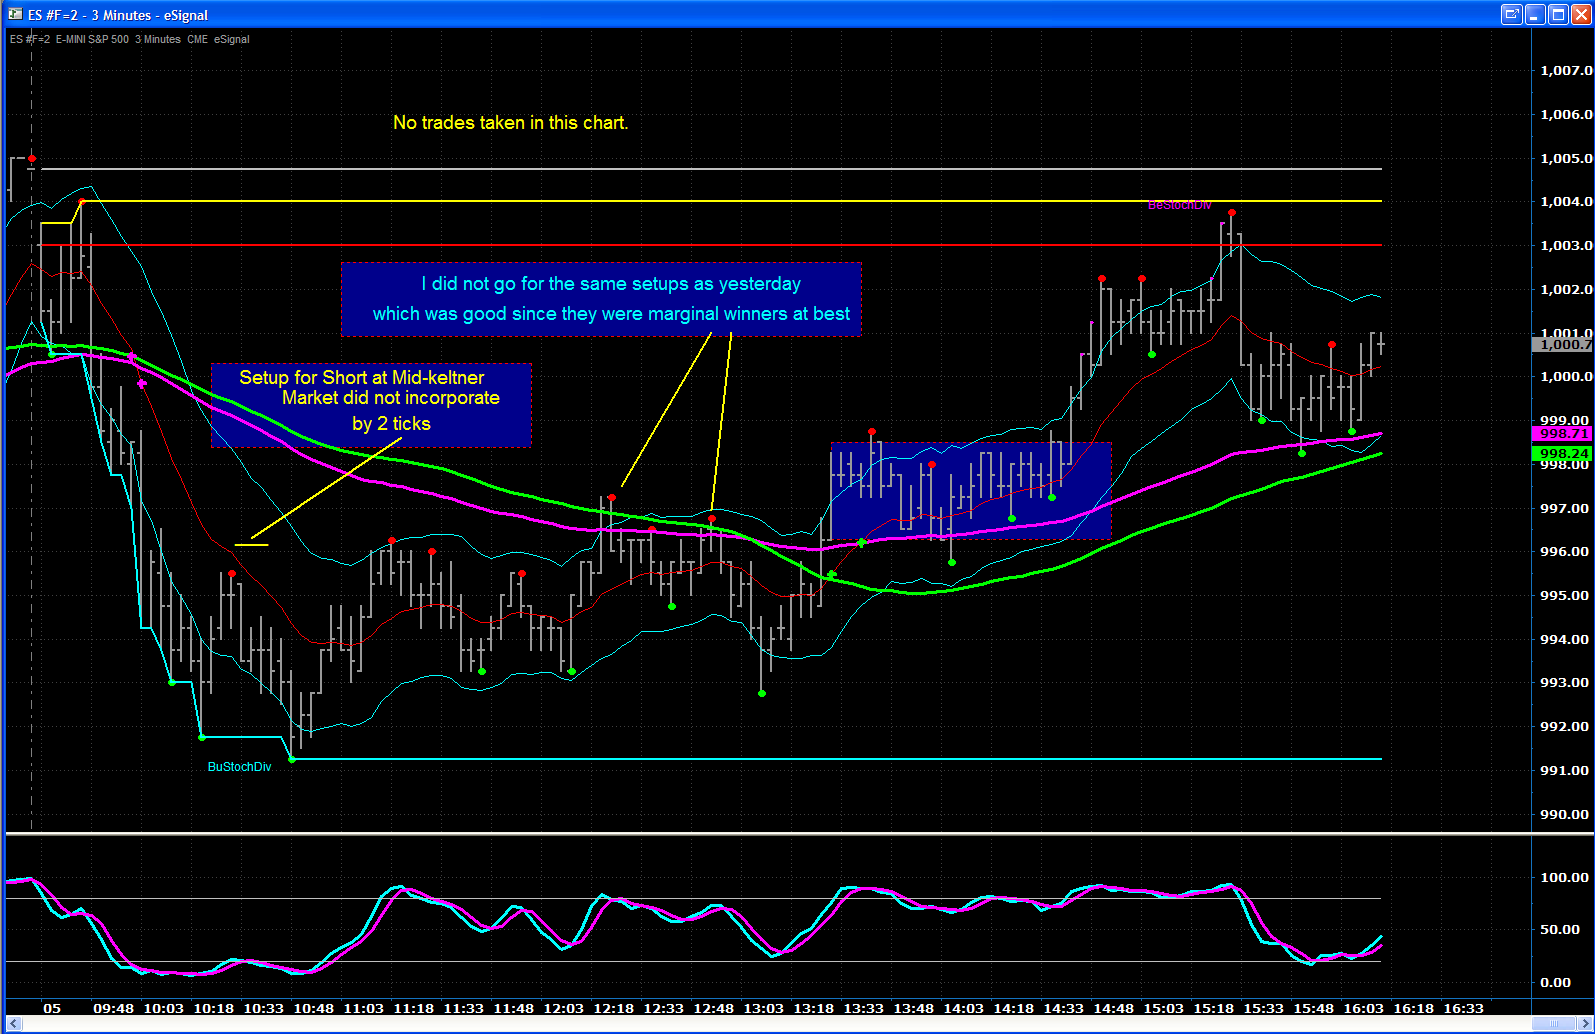The width and height of the screenshot is (1595, 1034).
Task: Click the magenta BeStochDiv label
Action: click(x=1179, y=205)
